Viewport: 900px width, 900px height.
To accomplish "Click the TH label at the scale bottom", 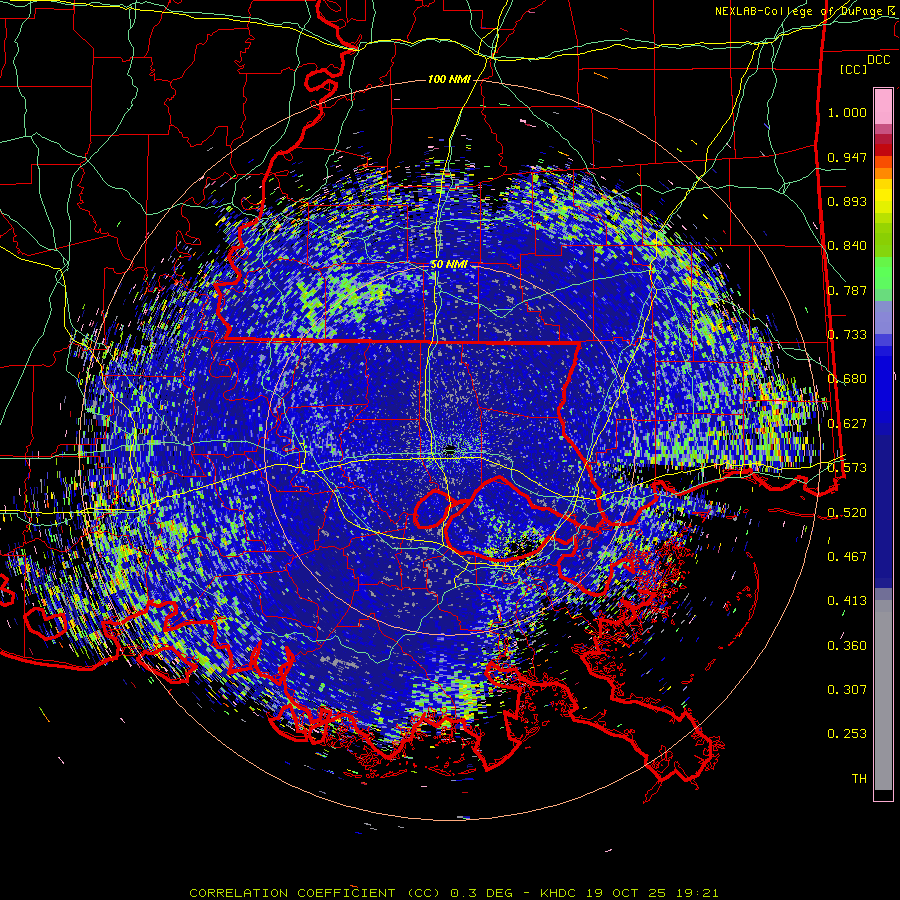I will click(859, 779).
